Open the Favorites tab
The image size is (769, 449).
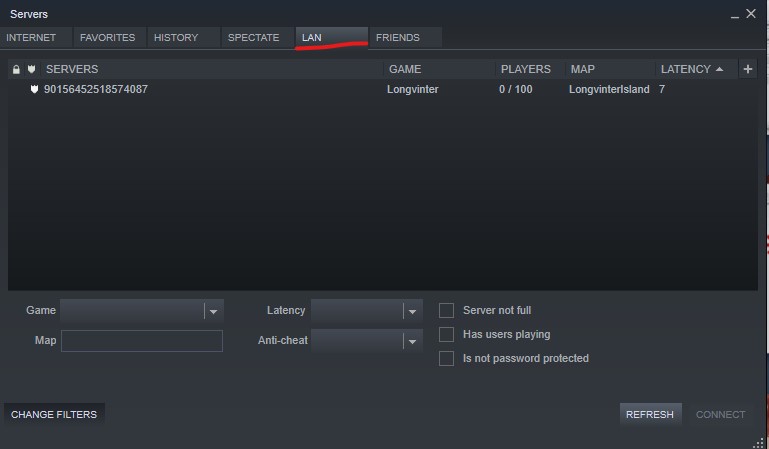click(108, 38)
